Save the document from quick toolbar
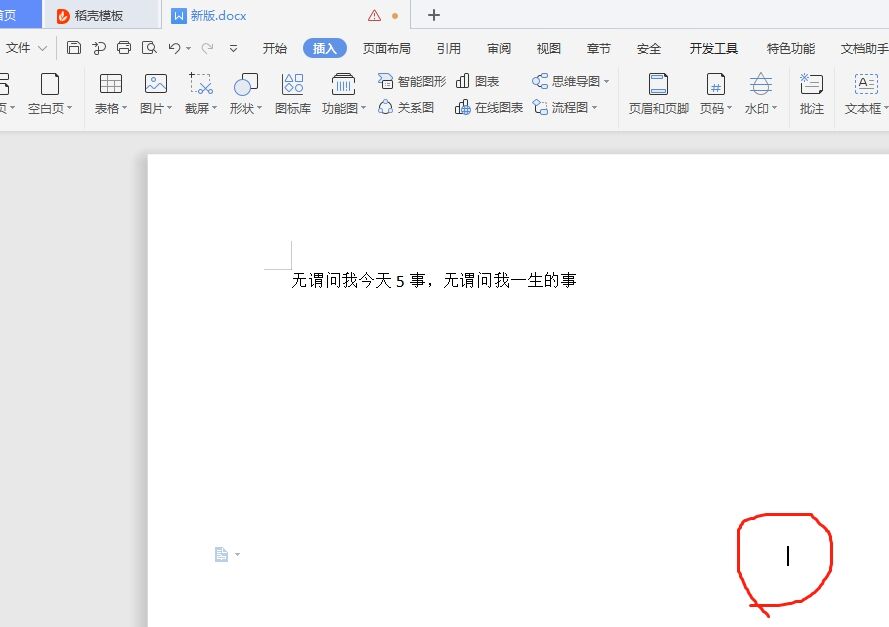The height and width of the screenshot is (627, 889). point(73,47)
